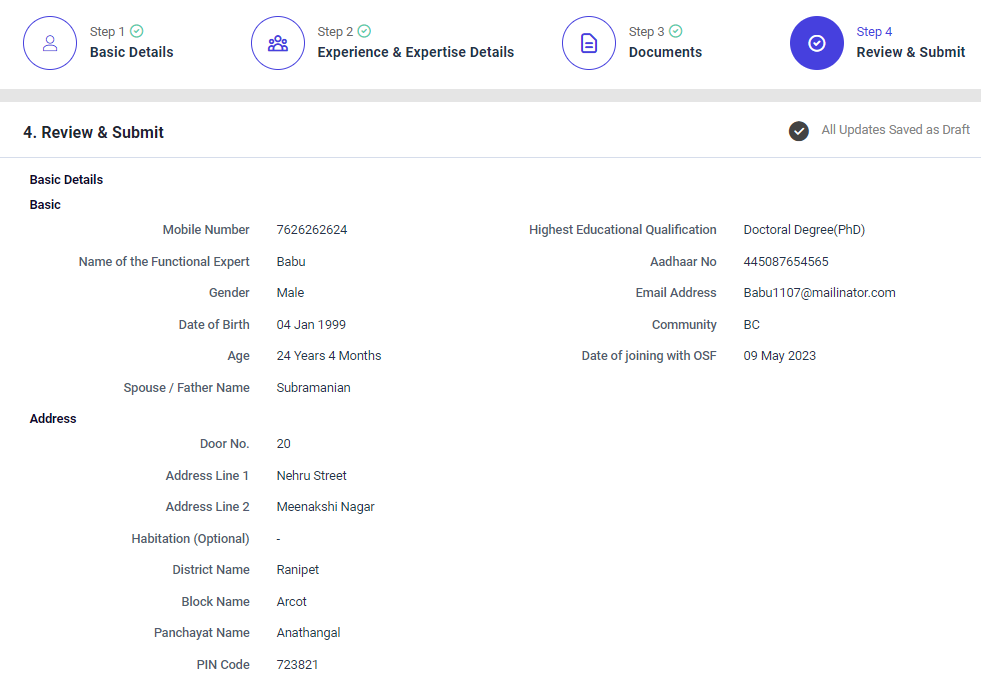The image size is (981, 681).
Task: Click the Address section heading
Action: click(x=53, y=419)
